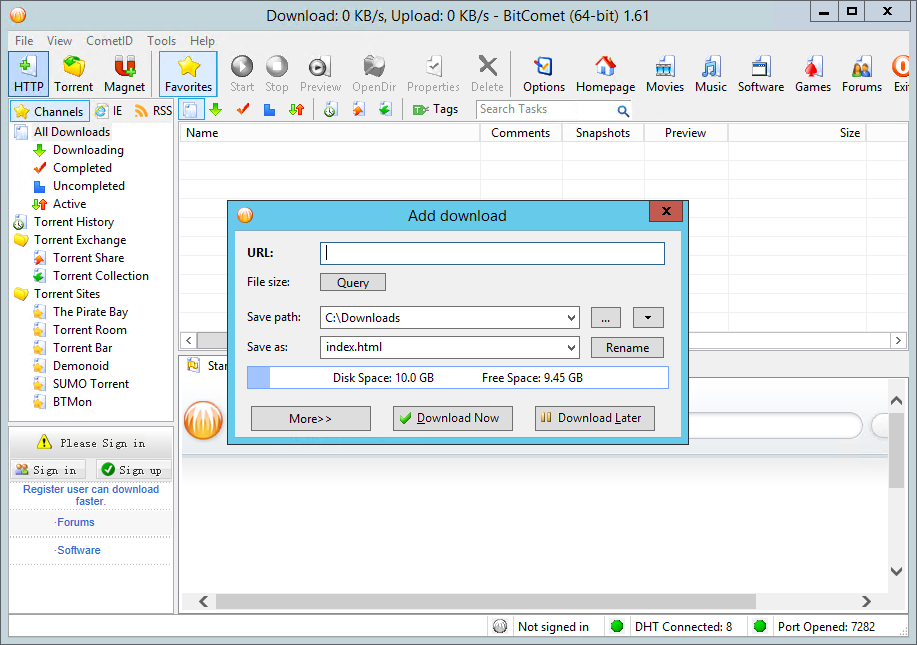Screen dimensions: 917x645
Task: Select Completed in the sidebar
Action: pos(82,168)
